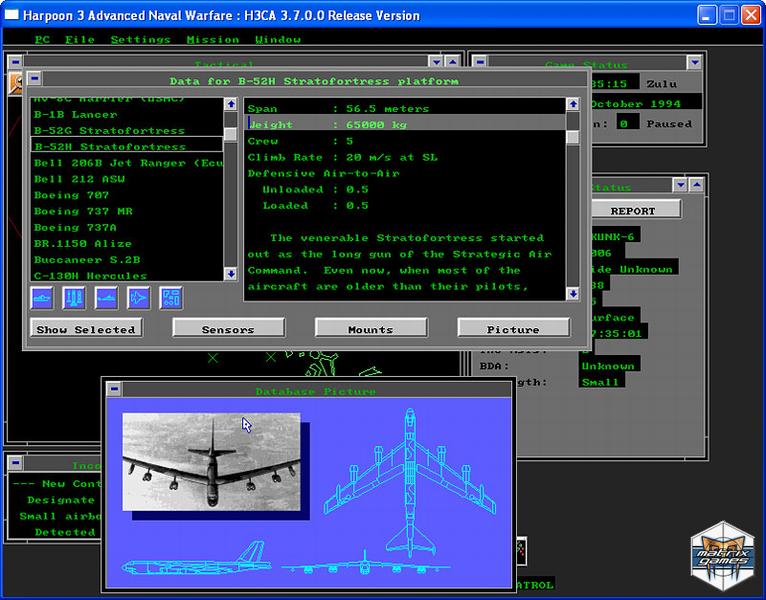Open the Window menu
The image size is (766, 600).
[278, 40]
